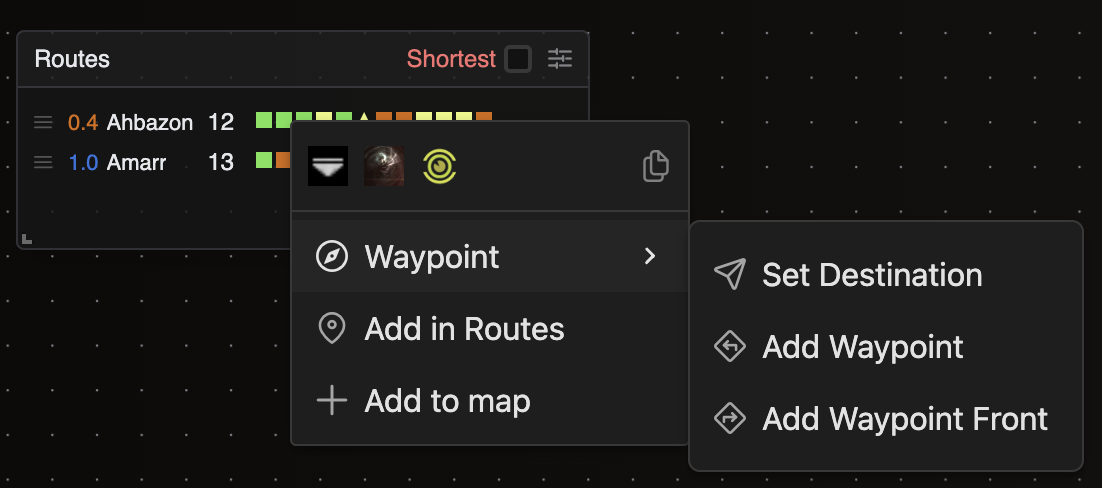Open the routes settings sliders icon
Viewport: 1102px width, 488px height.
pyautogui.click(x=560, y=59)
